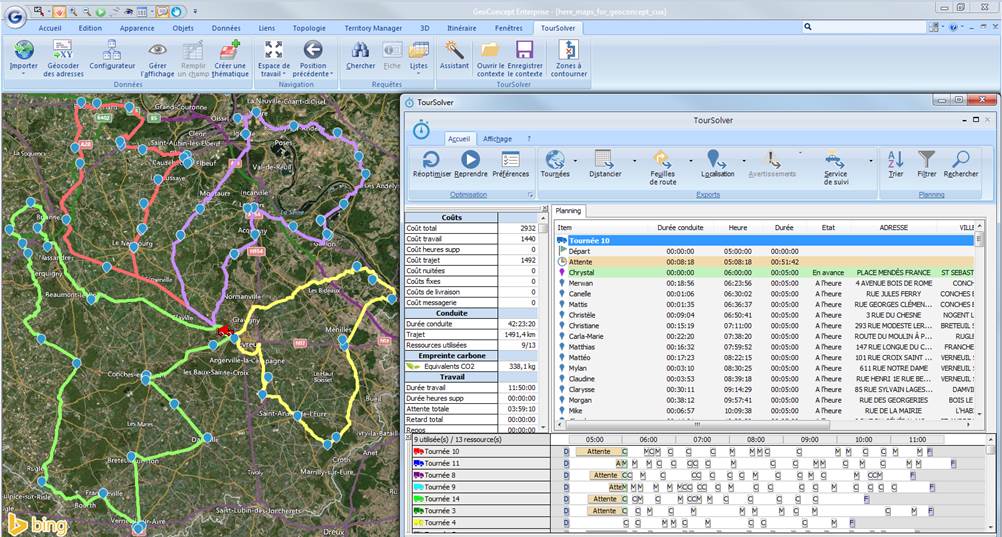Click Enregistrer le contexte disk icon

click(x=525, y=51)
